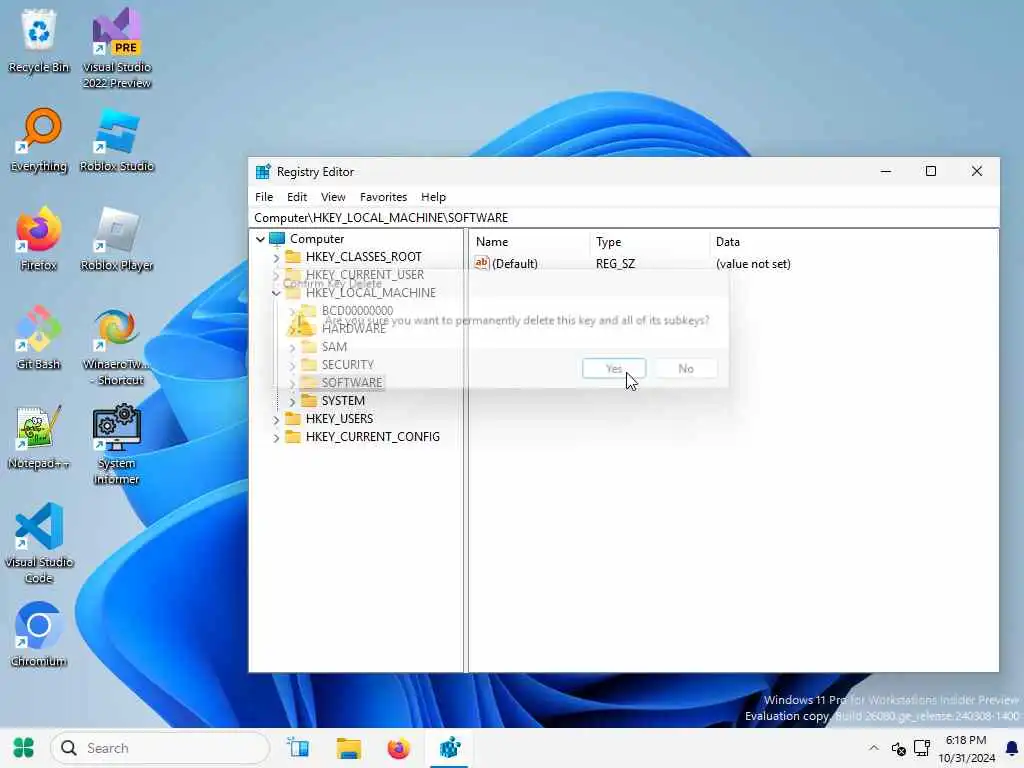The image size is (1024, 768).
Task: Expand the SAM key chevron
Action: (292, 347)
